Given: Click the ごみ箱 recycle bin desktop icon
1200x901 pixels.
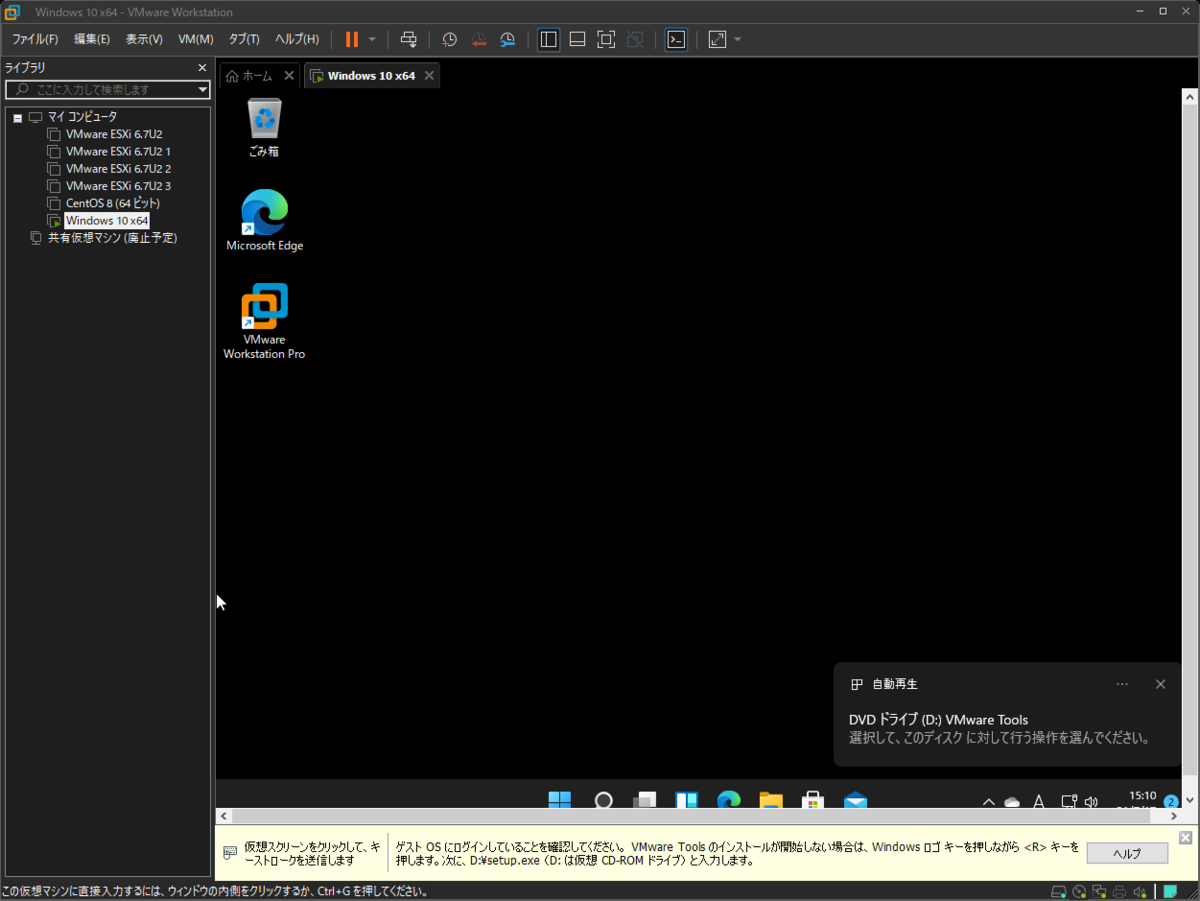Looking at the screenshot, I should 264,128.
